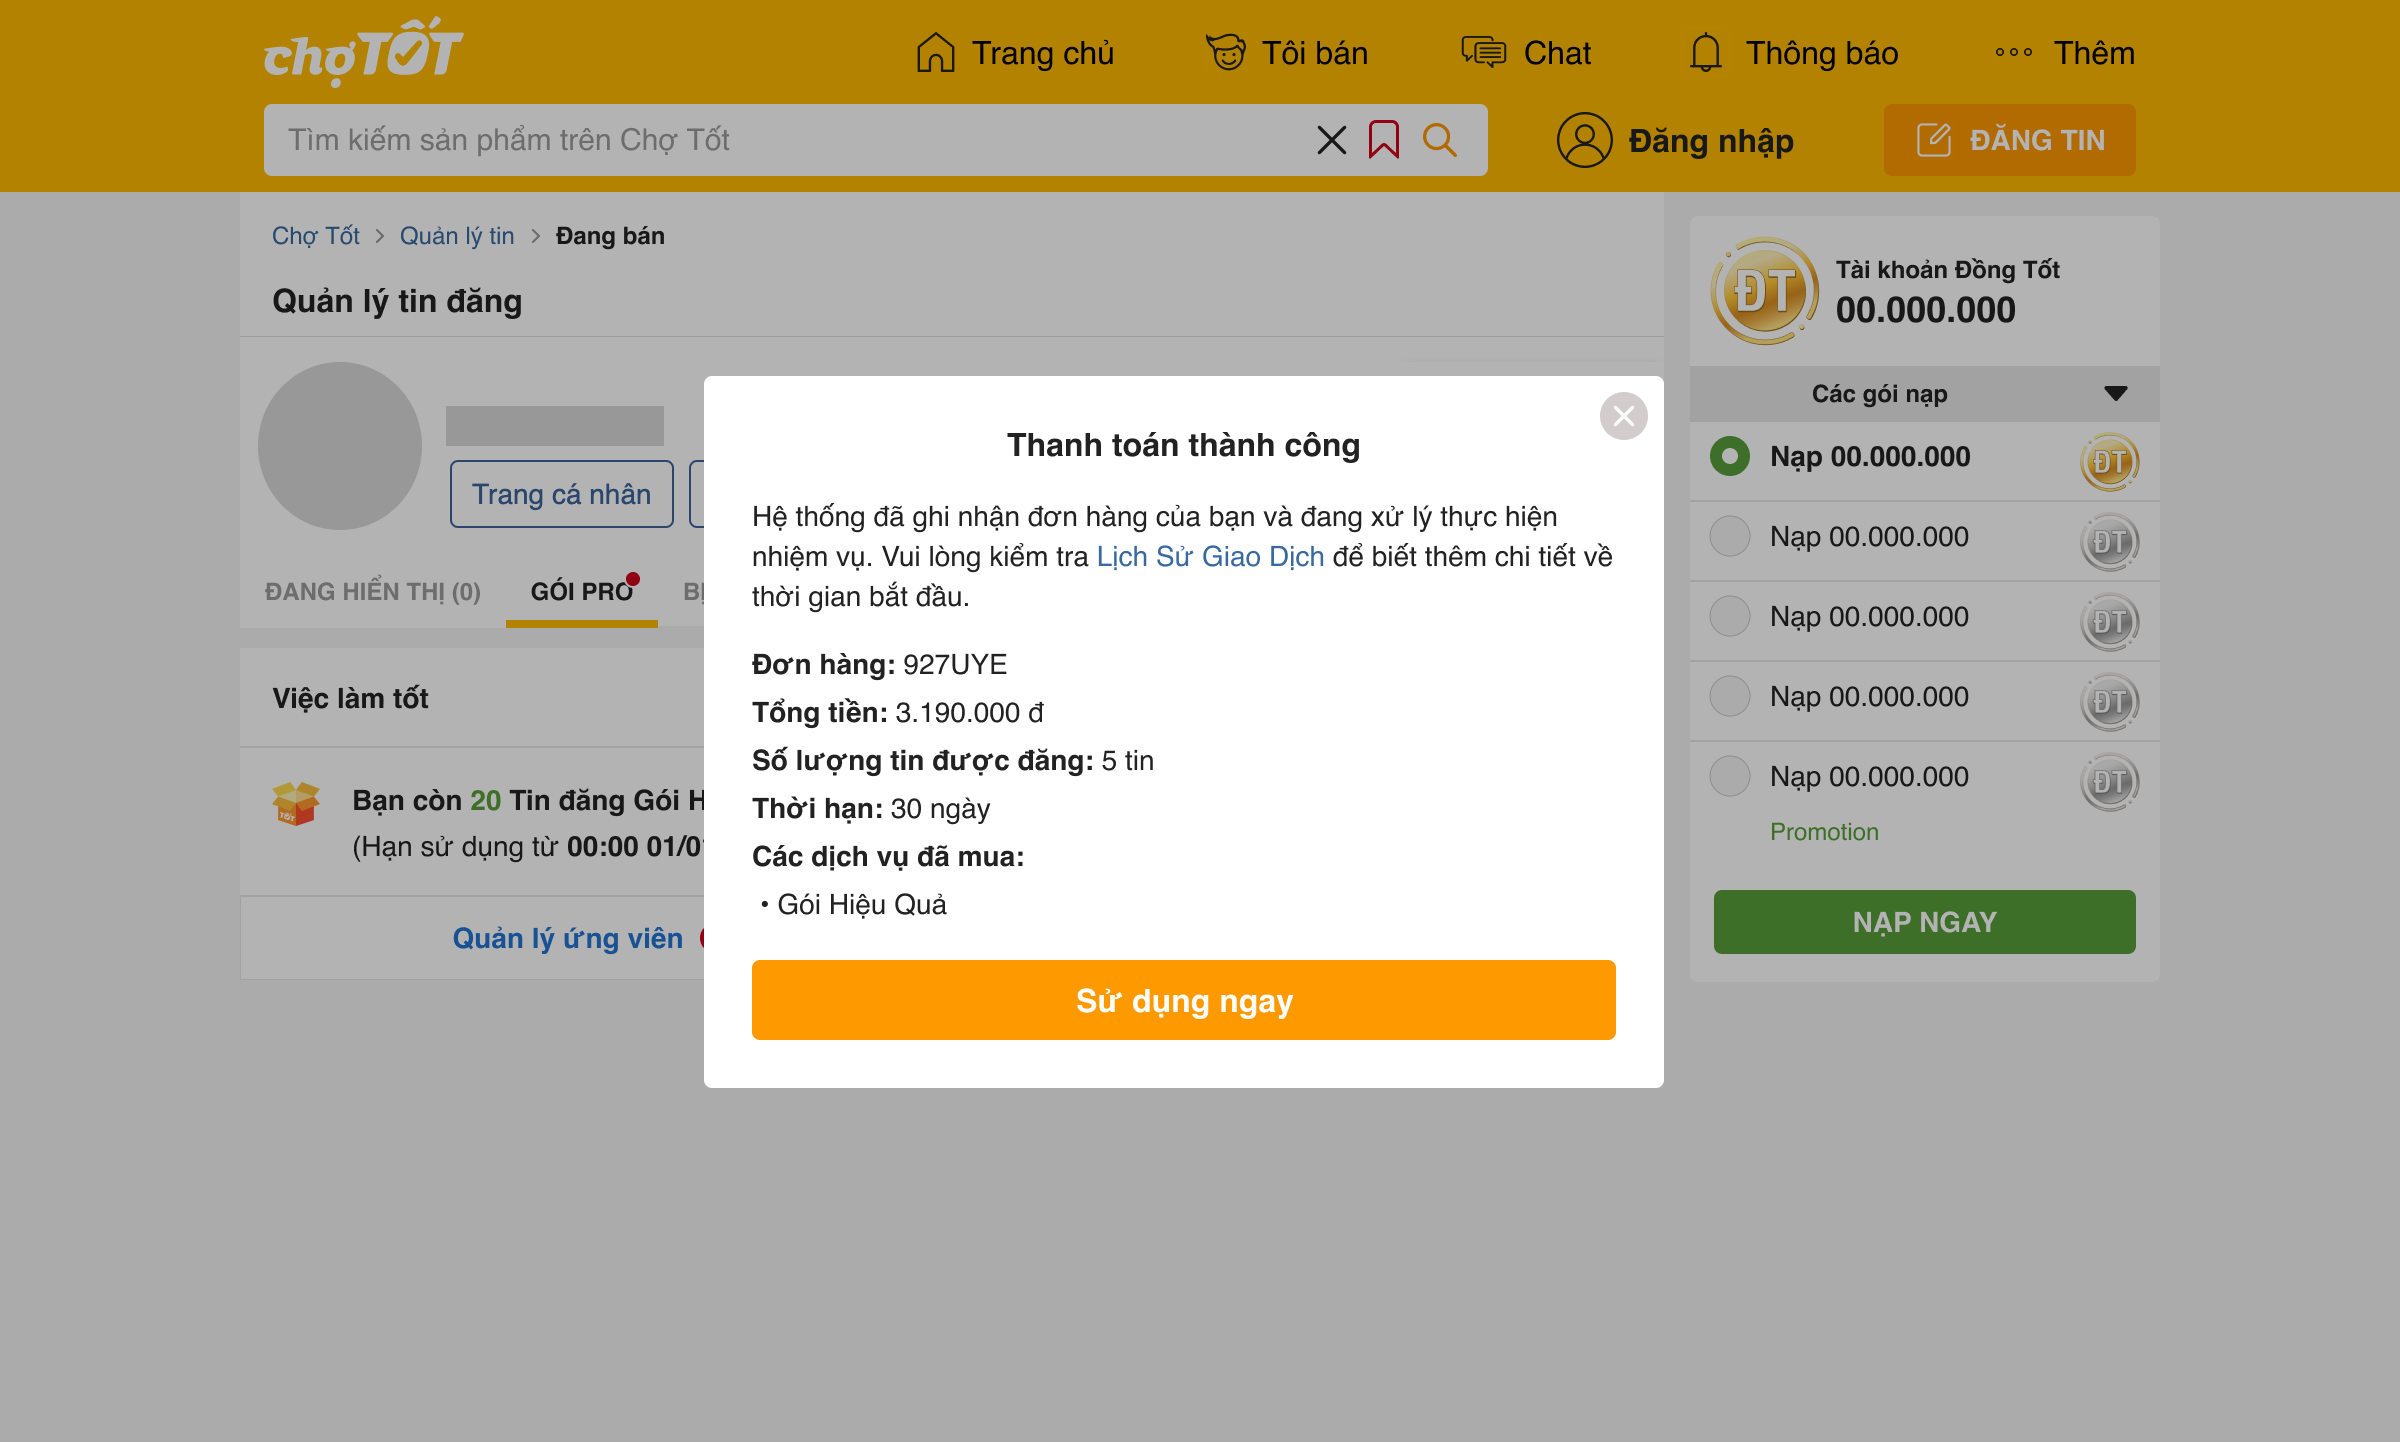Click the orange magnifier search icon
This screenshot has height=1442, width=2400.
1439,140
